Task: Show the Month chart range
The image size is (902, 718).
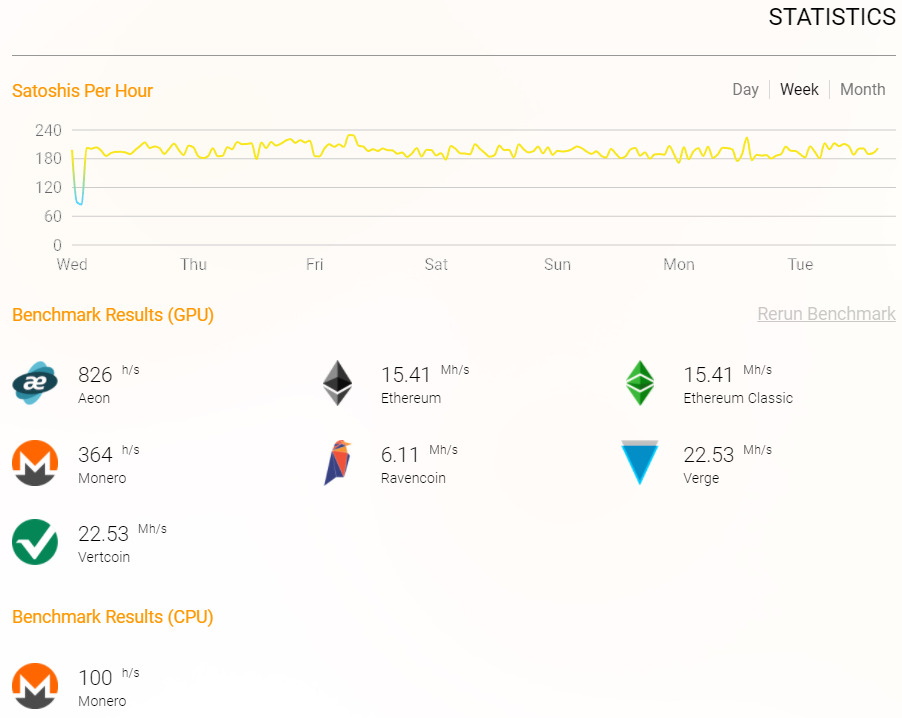Action: (862, 89)
